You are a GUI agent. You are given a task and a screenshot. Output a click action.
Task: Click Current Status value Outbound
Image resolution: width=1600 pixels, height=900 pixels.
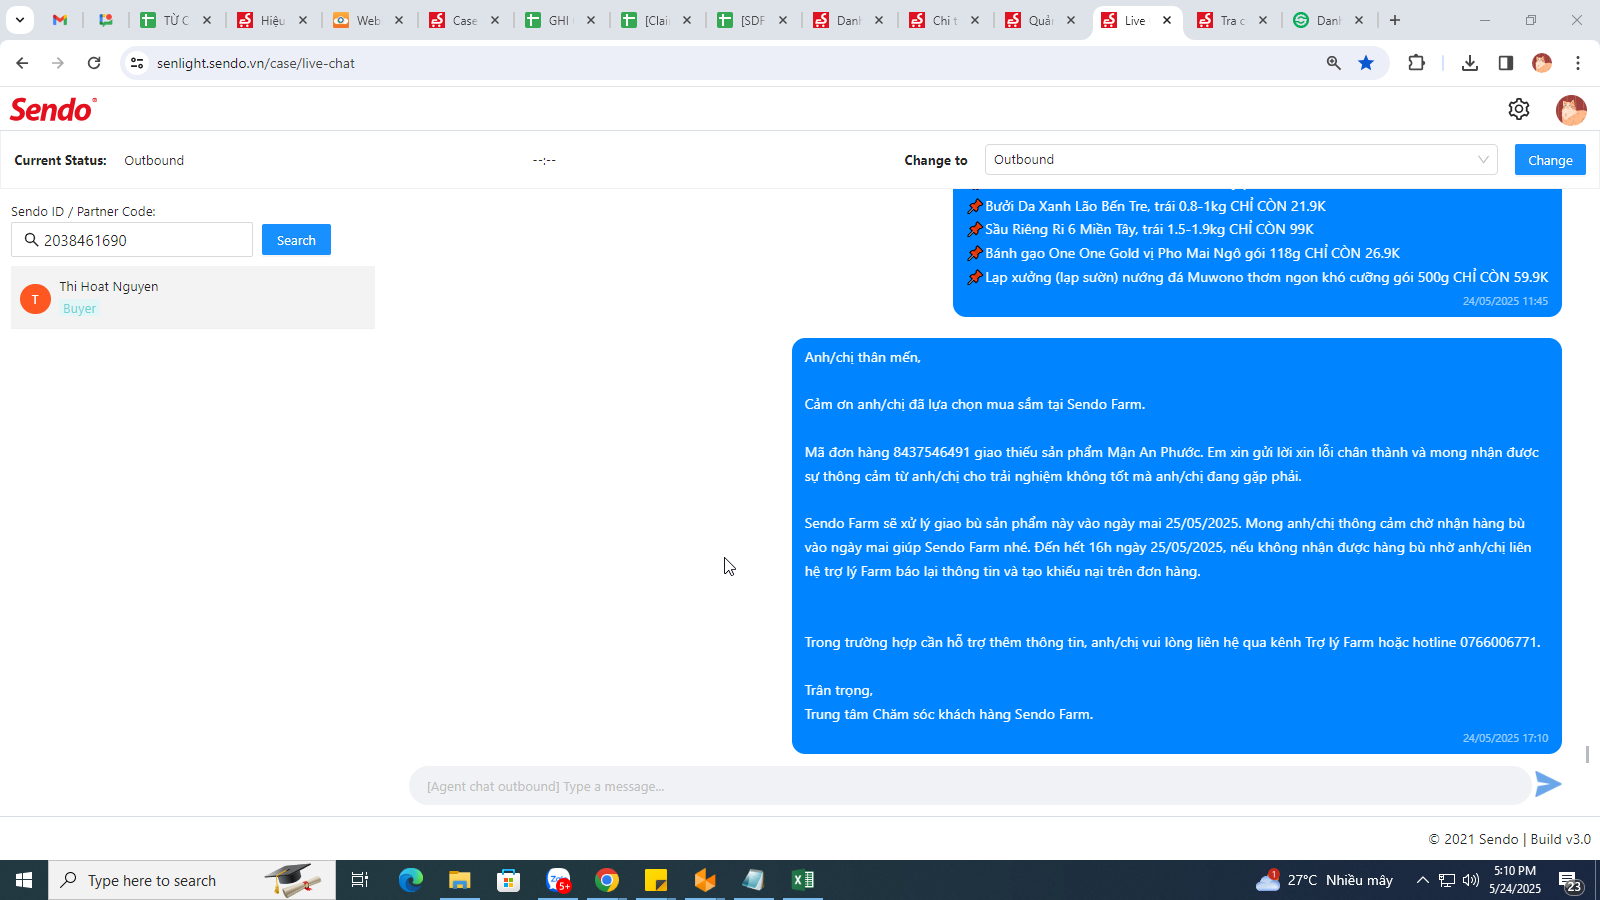154,160
